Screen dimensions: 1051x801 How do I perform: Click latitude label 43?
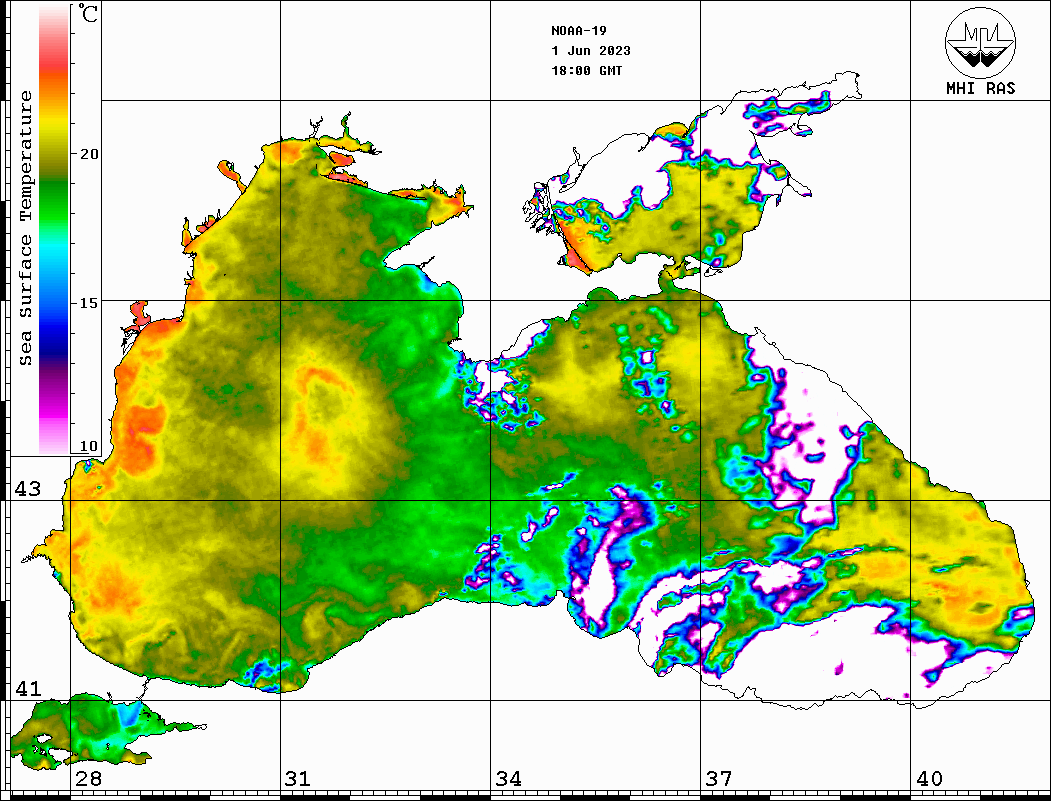click(28, 489)
